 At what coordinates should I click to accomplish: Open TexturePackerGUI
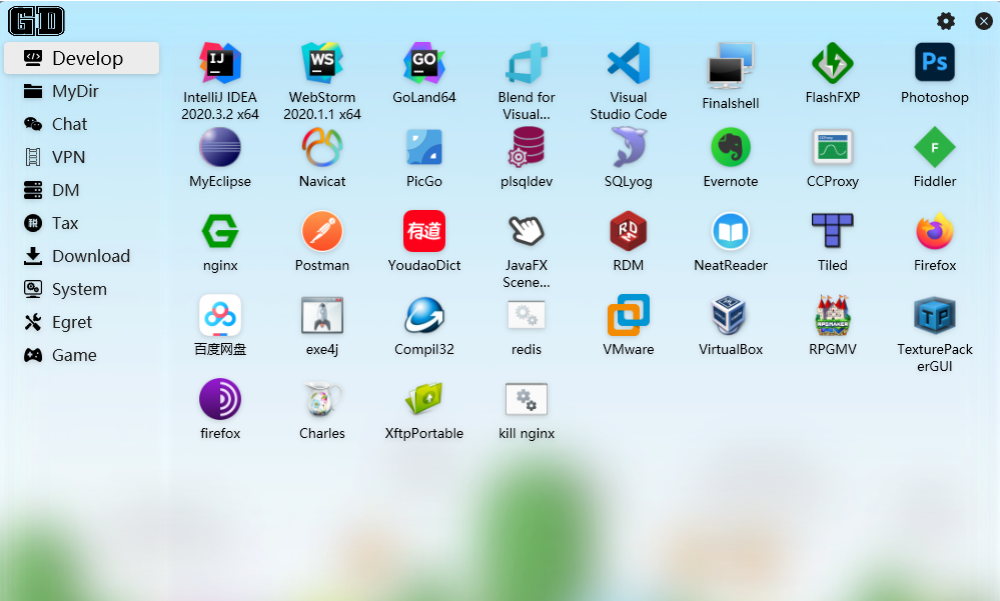point(934,315)
